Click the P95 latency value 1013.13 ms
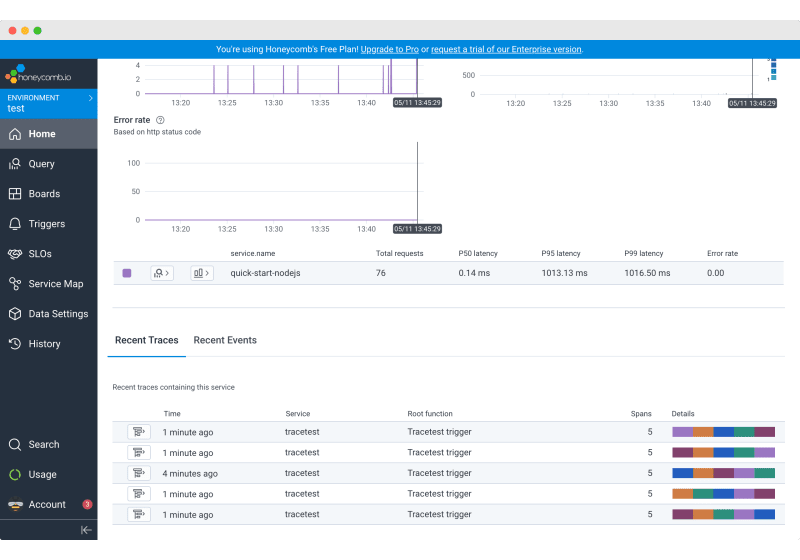The width and height of the screenshot is (800, 560). click(x=564, y=273)
